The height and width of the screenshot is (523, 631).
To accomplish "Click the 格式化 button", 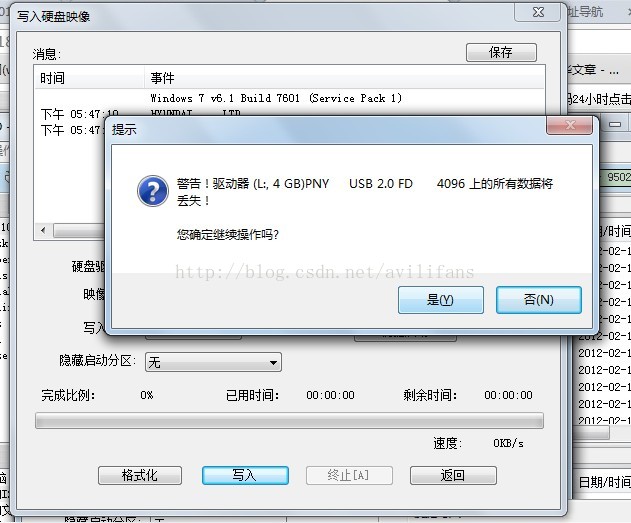I will click(x=140, y=476).
